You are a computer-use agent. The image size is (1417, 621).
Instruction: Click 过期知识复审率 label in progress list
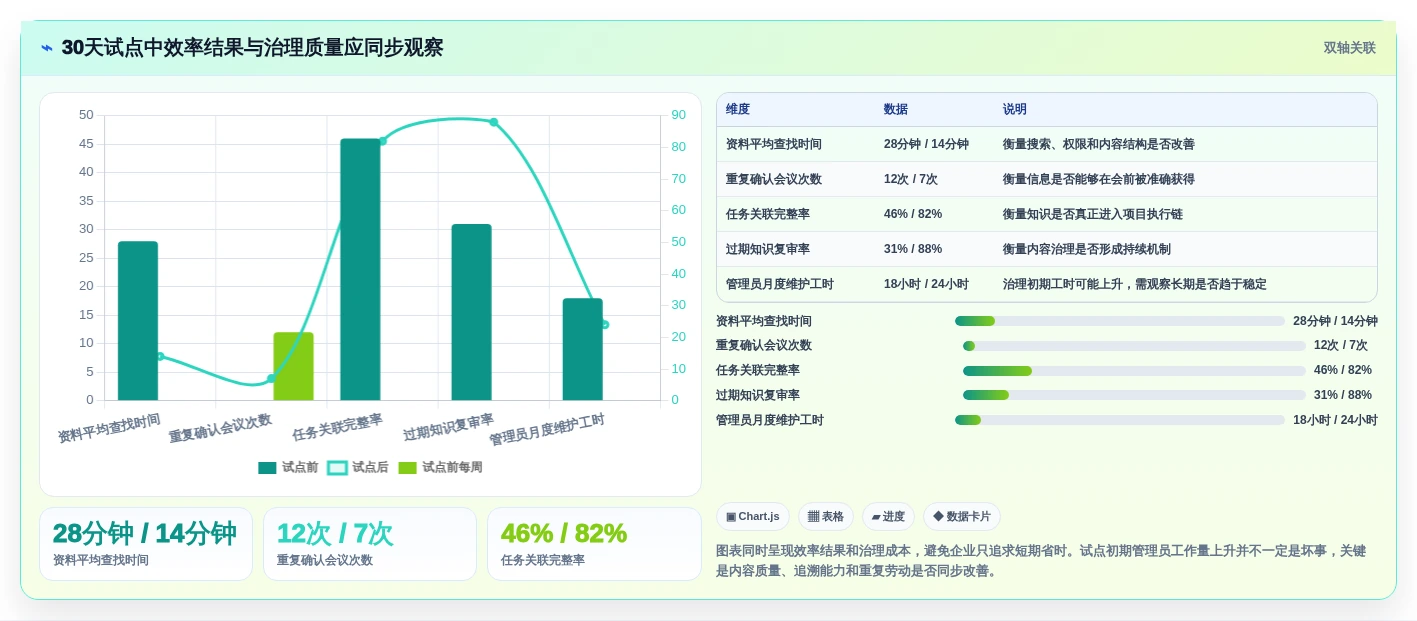(758, 395)
